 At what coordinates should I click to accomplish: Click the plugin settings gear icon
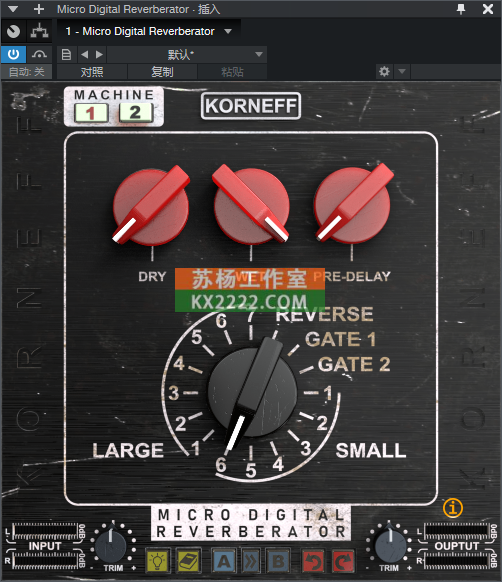384,71
